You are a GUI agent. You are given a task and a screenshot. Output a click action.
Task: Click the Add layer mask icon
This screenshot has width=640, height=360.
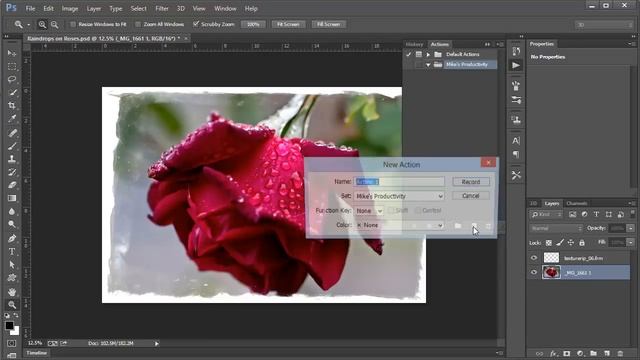[567, 353]
